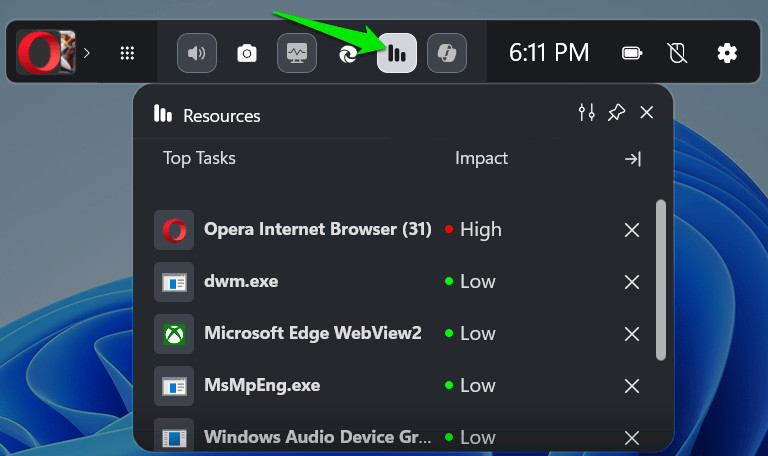768x456 pixels.
Task: Click the High impact label for Opera
Action: [x=480, y=230]
